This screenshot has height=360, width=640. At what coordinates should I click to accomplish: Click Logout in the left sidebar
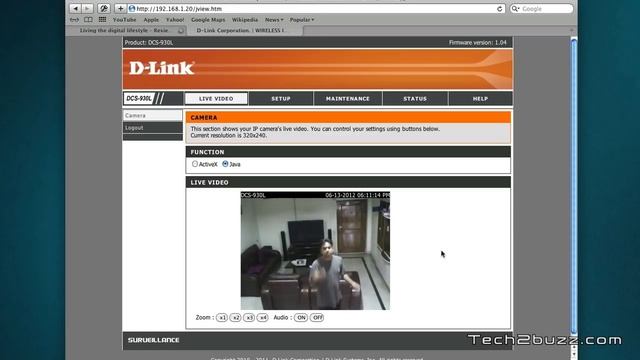pyautogui.click(x=153, y=128)
